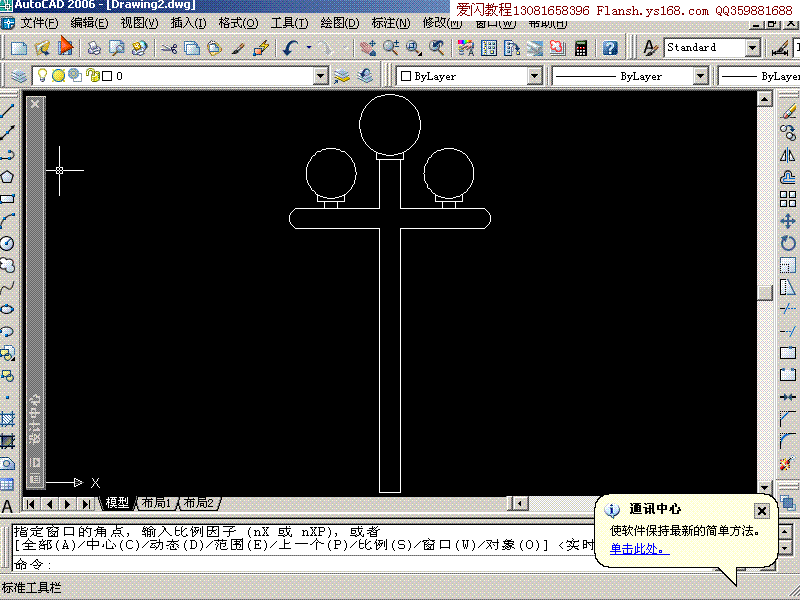
Task: Open the layer list dropdown
Action: click(x=321, y=76)
